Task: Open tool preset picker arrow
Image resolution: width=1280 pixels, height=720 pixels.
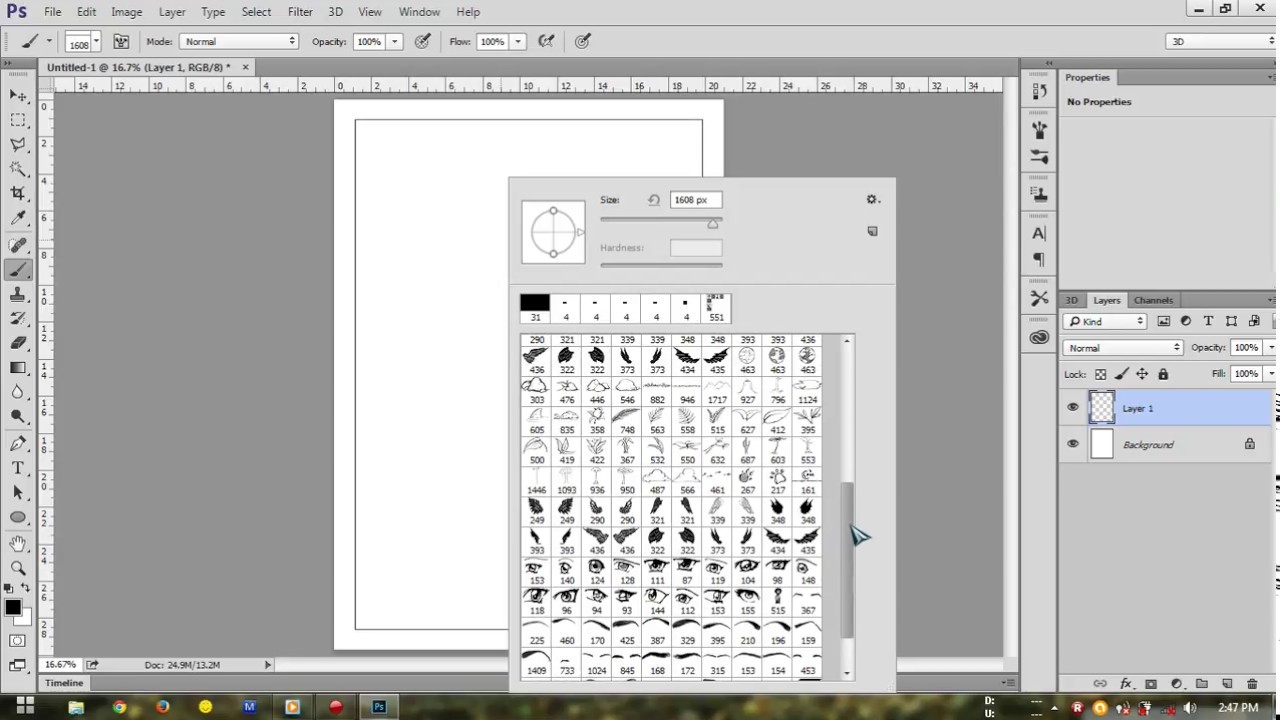Action: pyautogui.click(x=48, y=41)
